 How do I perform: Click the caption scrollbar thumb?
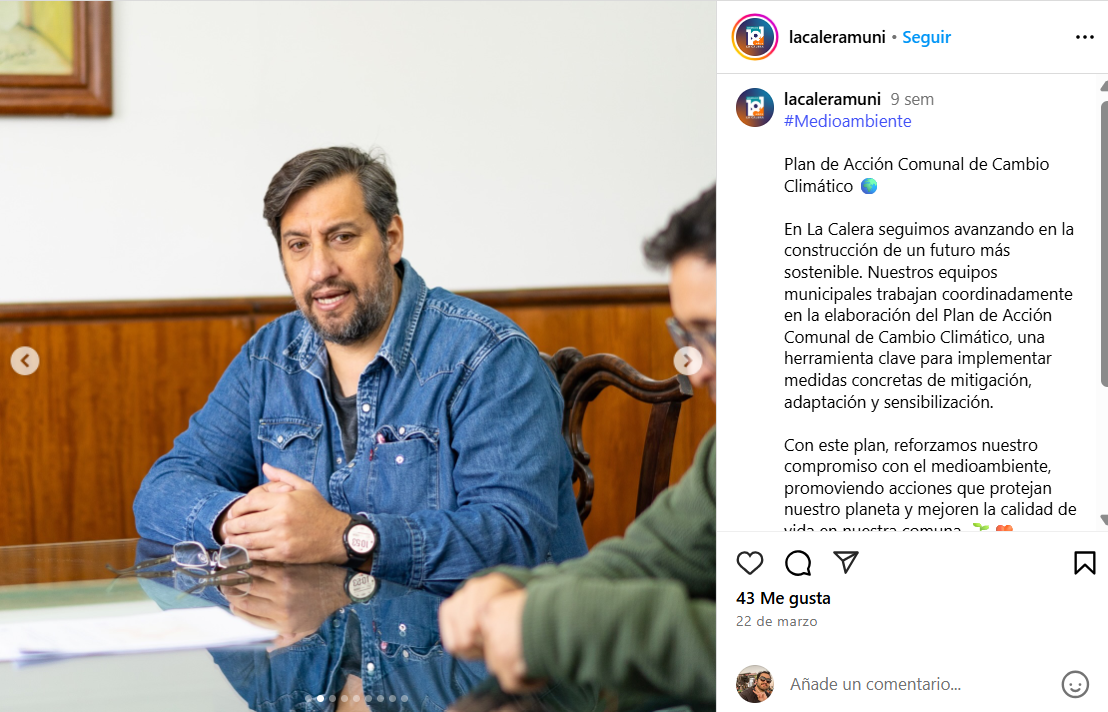pyautogui.click(x=1104, y=244)
